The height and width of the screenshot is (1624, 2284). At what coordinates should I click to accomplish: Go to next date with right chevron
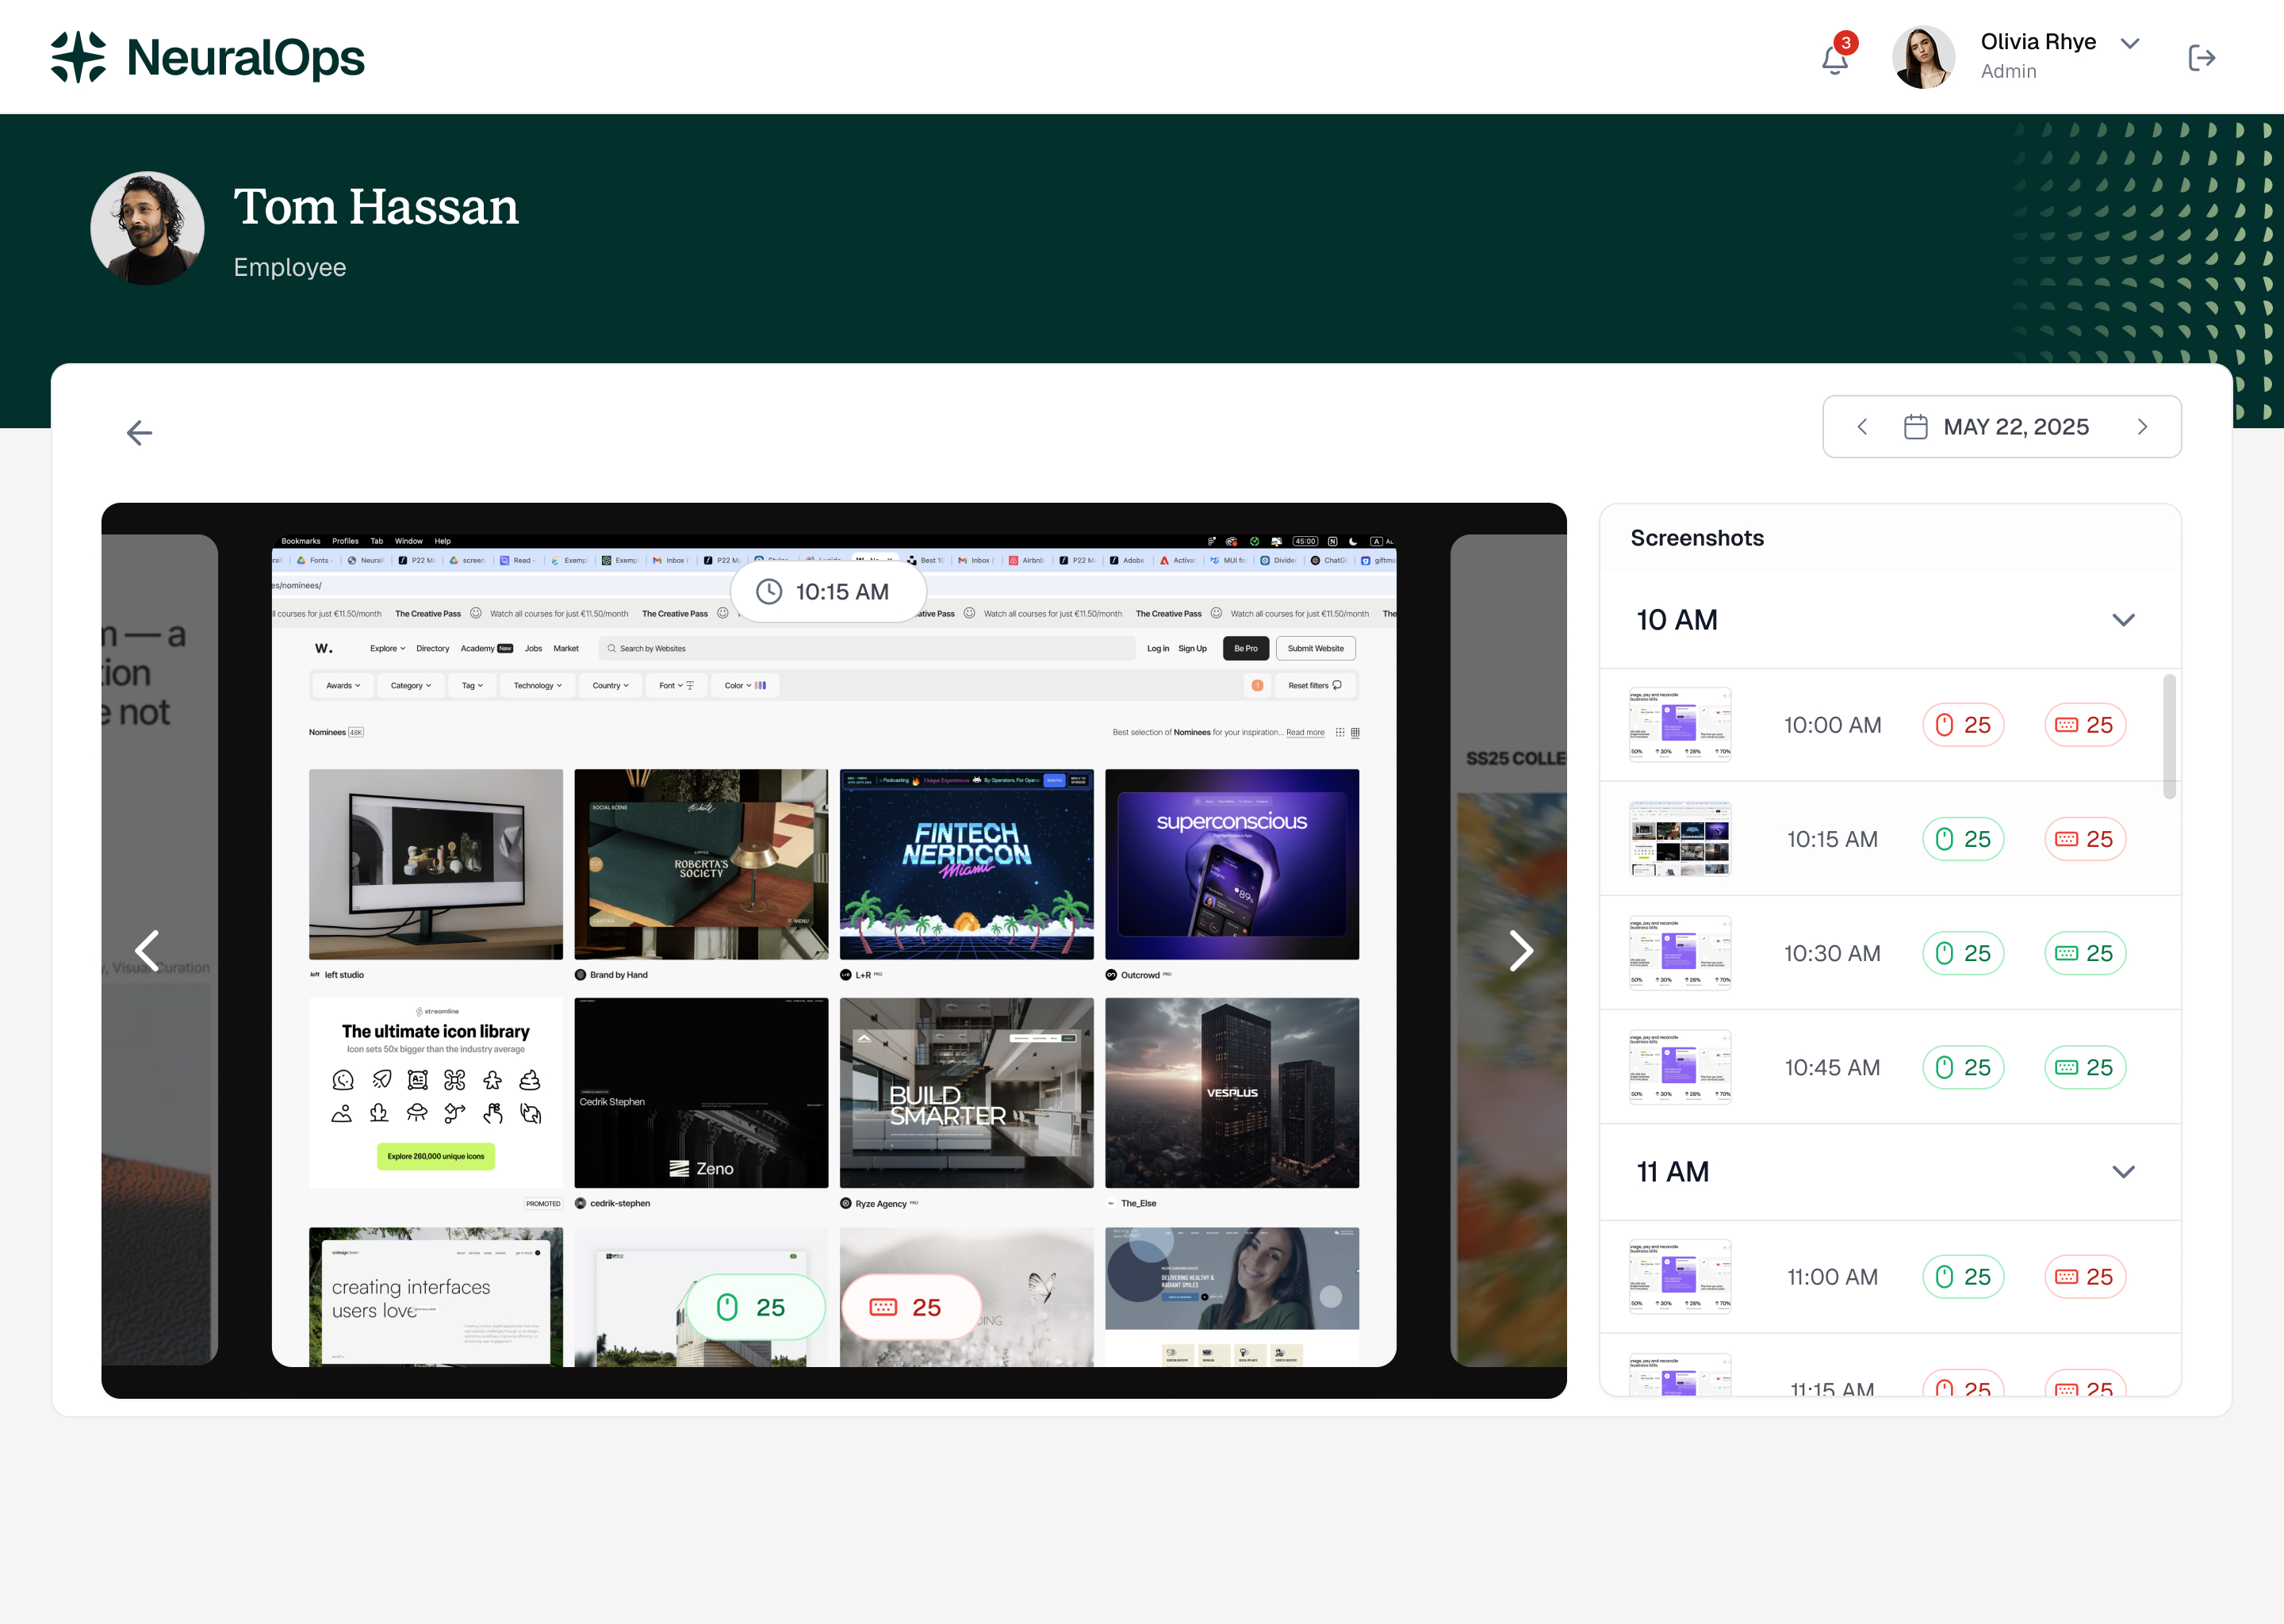click(2142, 427)
